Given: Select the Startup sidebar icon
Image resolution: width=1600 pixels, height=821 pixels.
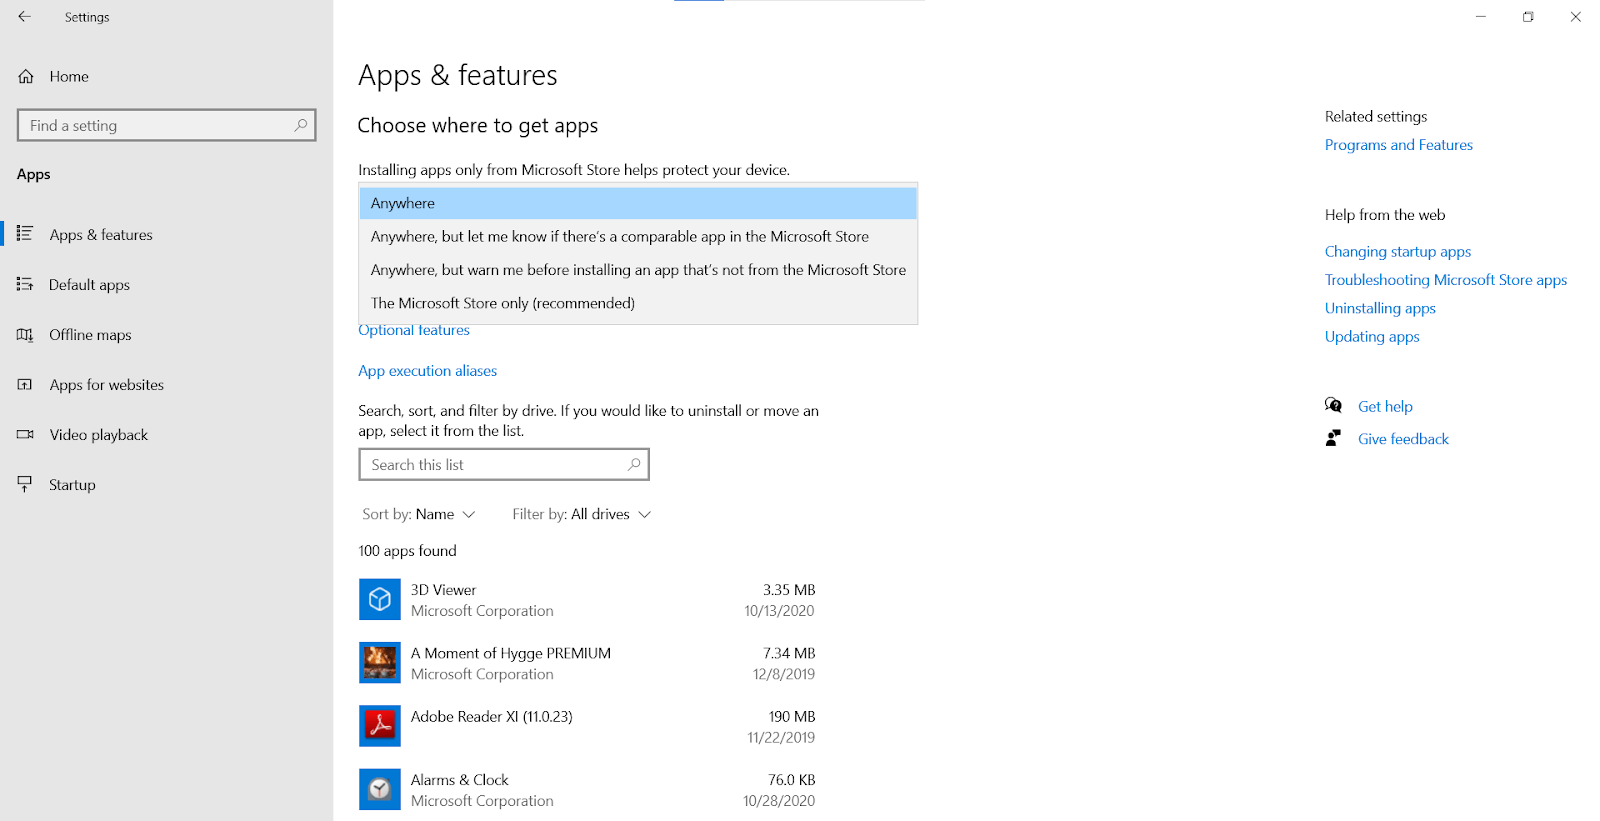Looking at the screenshot, I should pos(25,484).
